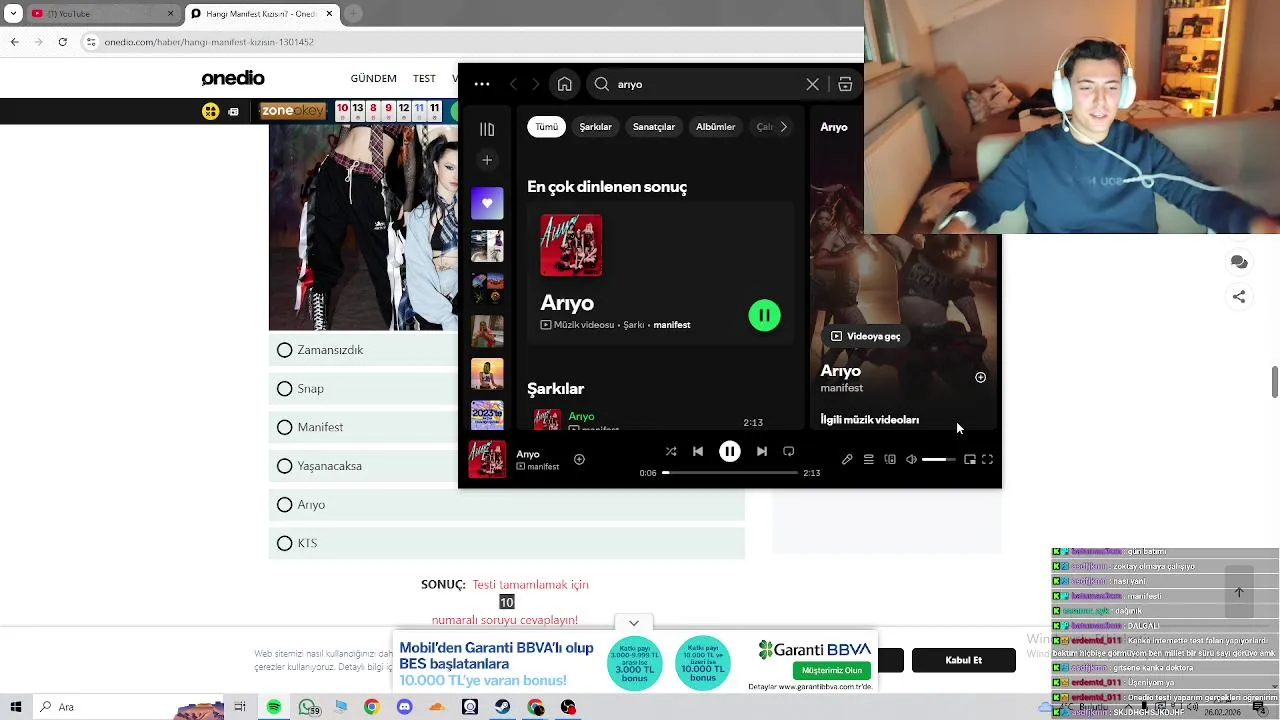Click the Onedio logo
This screenshot has height=720, width=1280.
(x=233, y=78)
